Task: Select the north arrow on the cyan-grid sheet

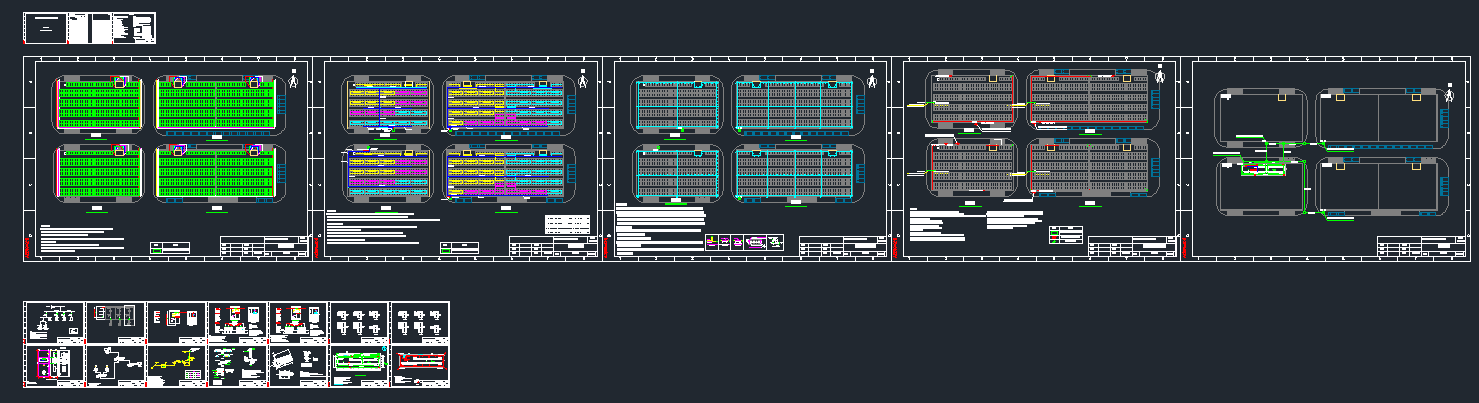Action: coord(873,80)
